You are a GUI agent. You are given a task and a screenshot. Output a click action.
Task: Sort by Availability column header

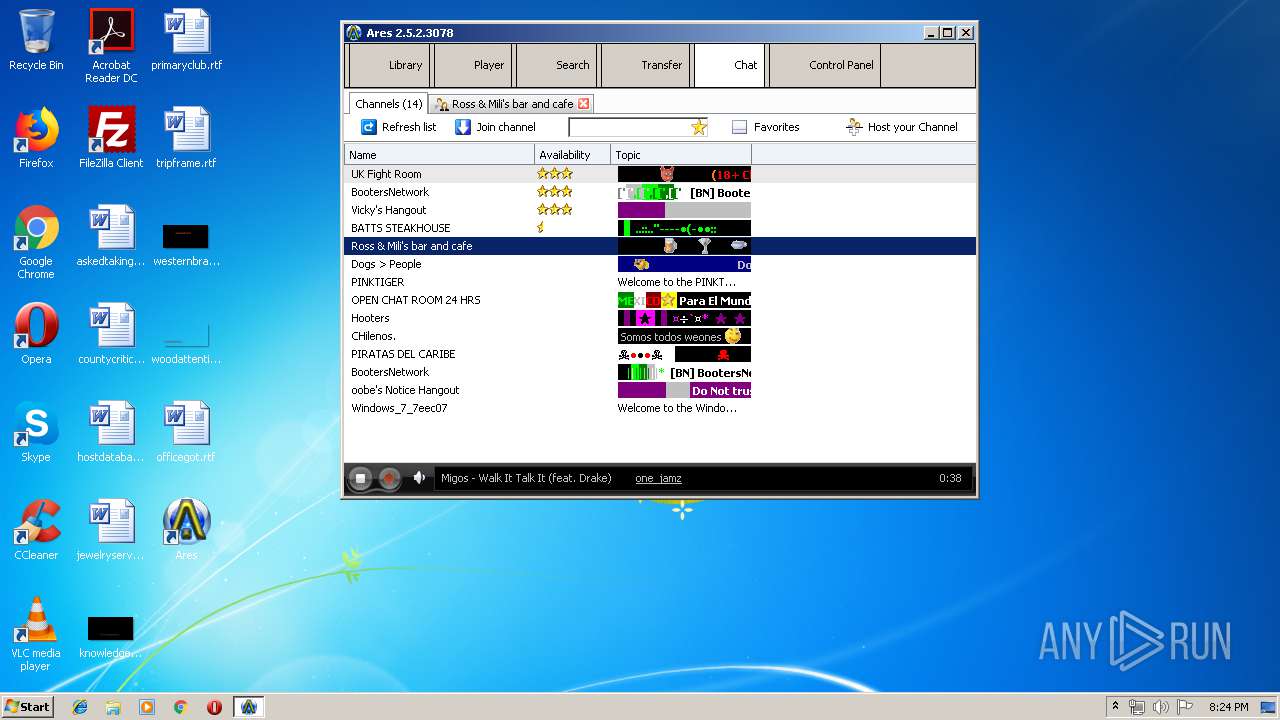(572, 155)
